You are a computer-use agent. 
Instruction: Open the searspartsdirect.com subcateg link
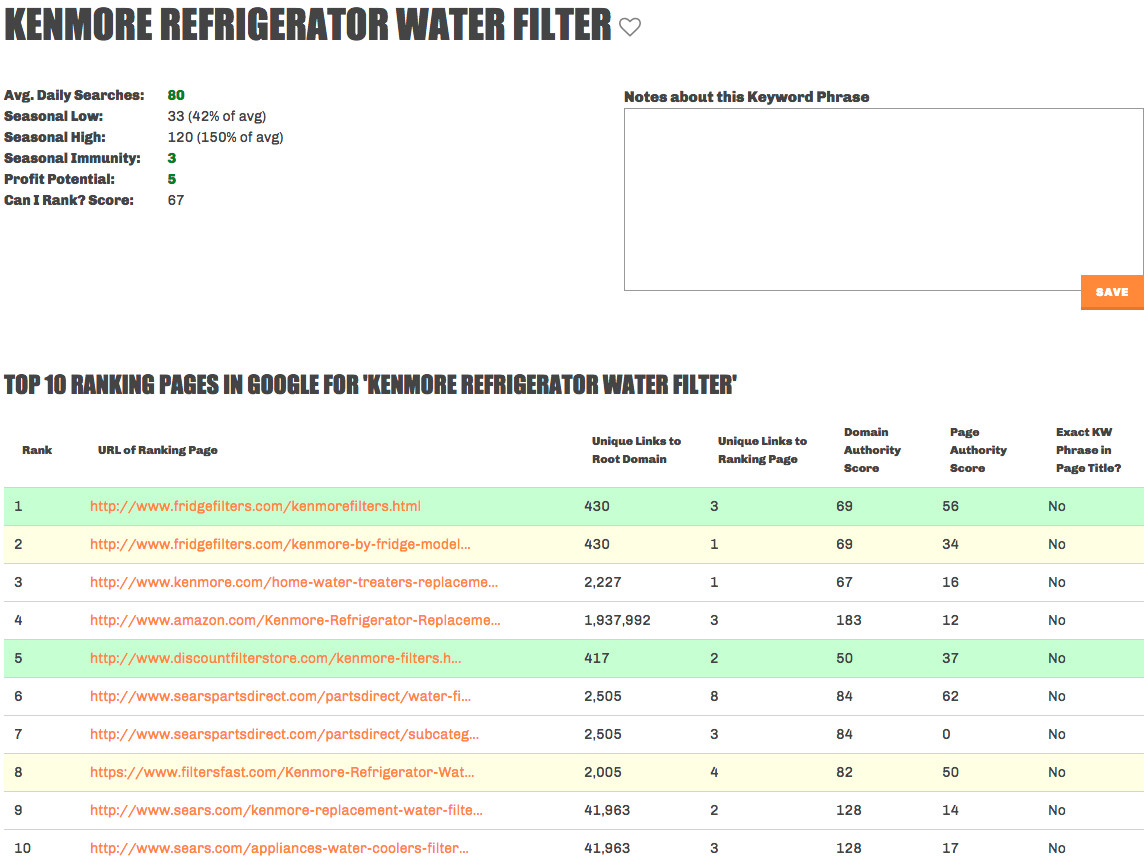coord(285,734)
